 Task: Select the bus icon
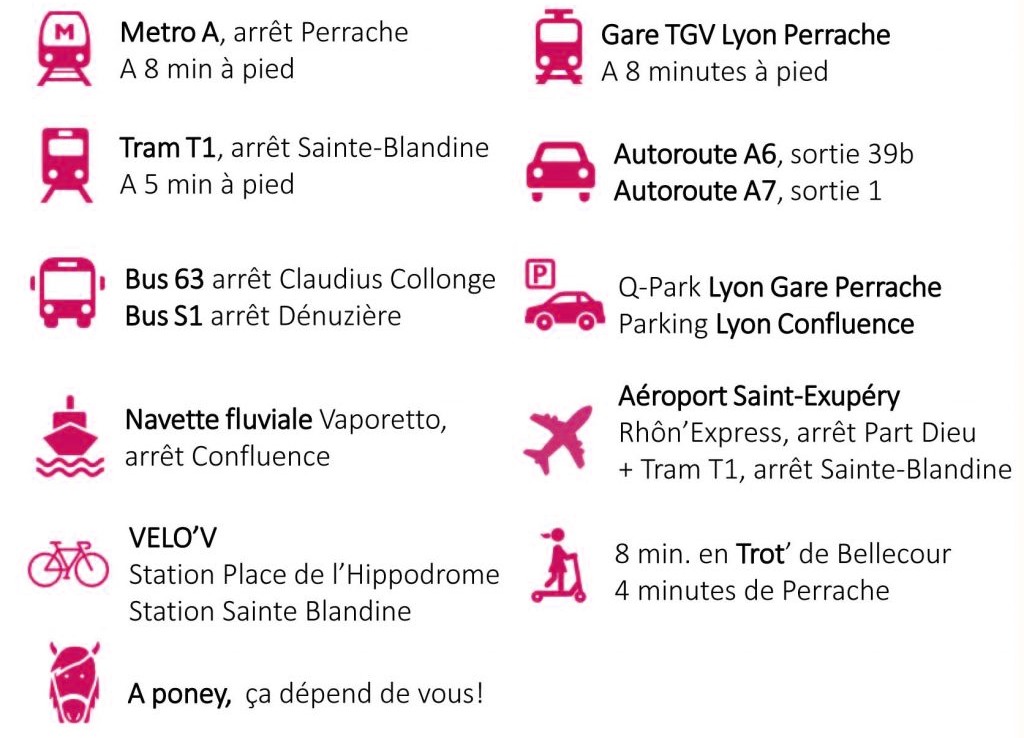(x=67, y=292)
